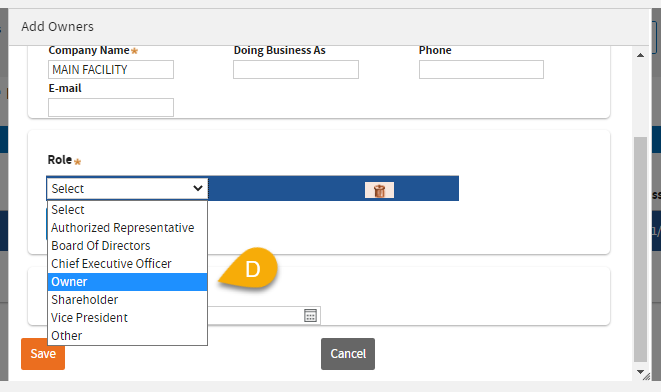Save the owner details
This screenshot has width=661, height=392.
pos(43,354)
